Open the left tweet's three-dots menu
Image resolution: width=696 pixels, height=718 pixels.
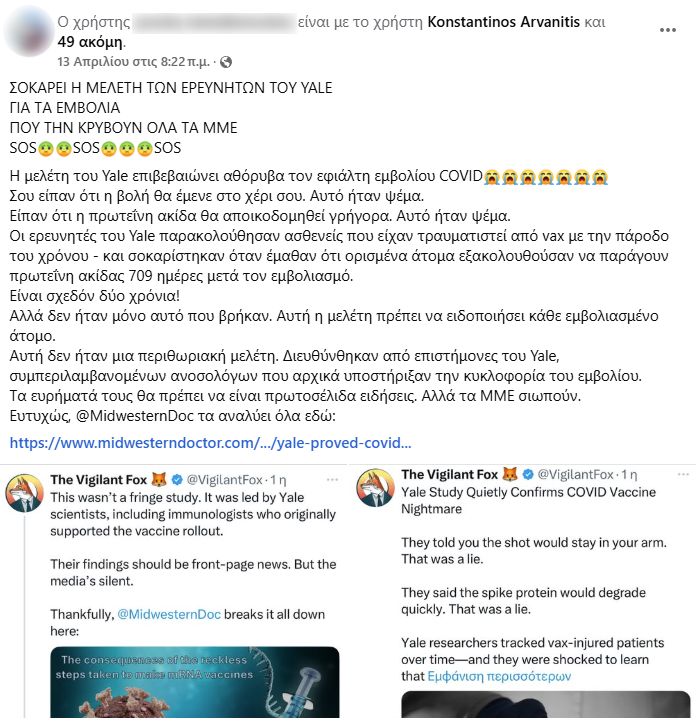[332, 479]
